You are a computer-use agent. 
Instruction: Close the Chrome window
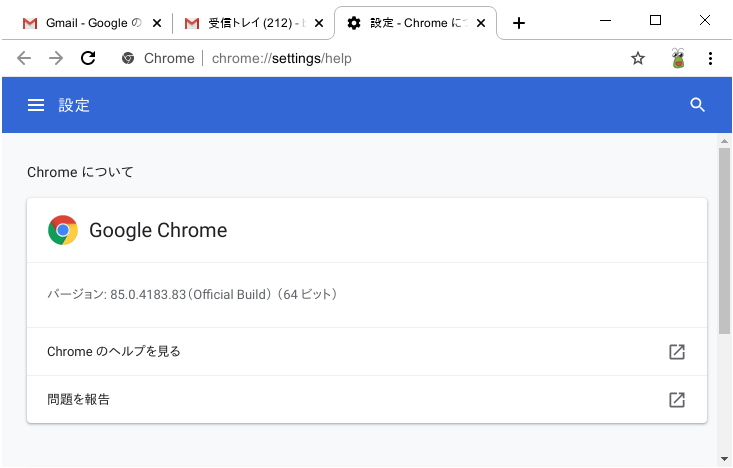coord(704,20)
